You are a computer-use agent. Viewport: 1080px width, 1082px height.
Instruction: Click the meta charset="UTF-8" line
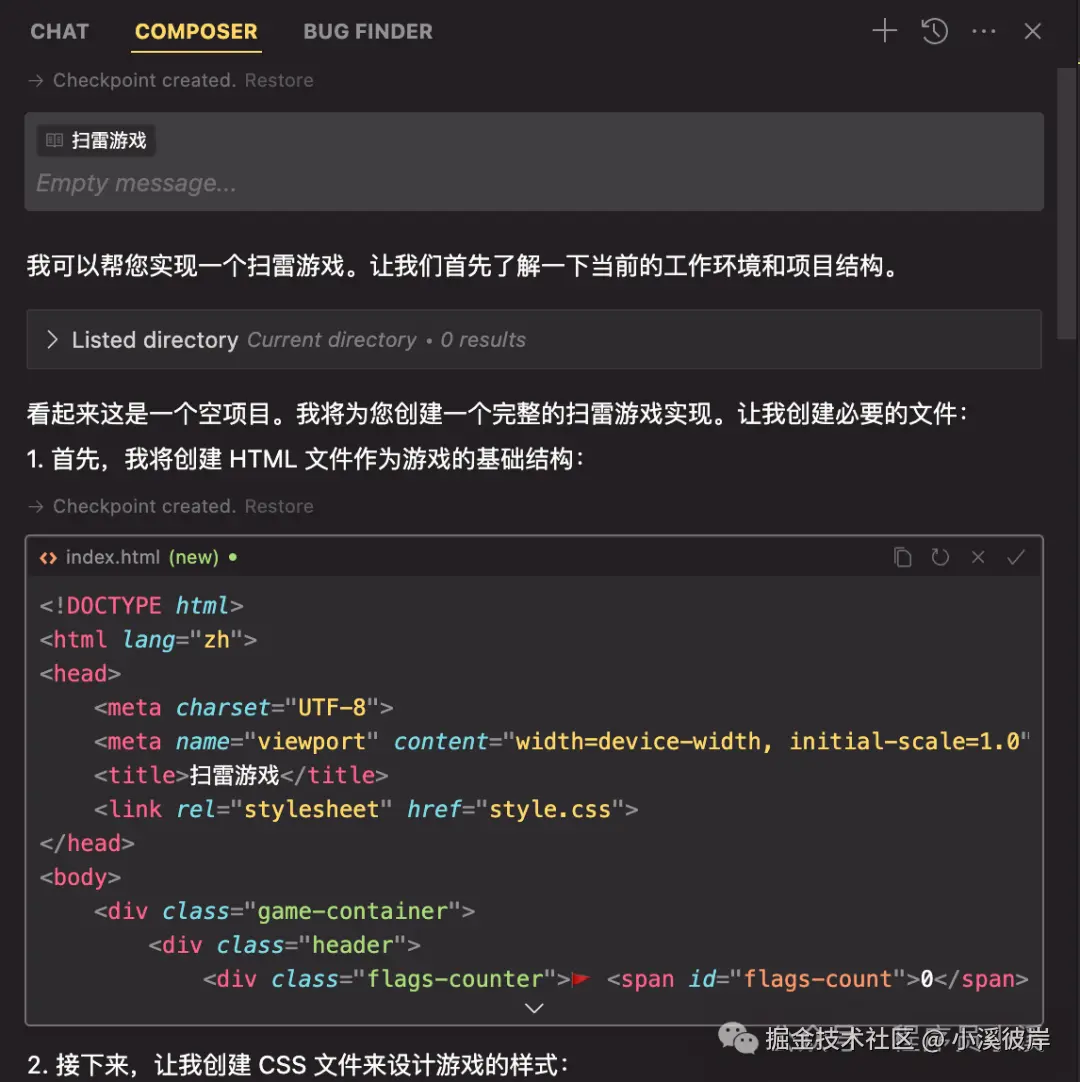244,707
